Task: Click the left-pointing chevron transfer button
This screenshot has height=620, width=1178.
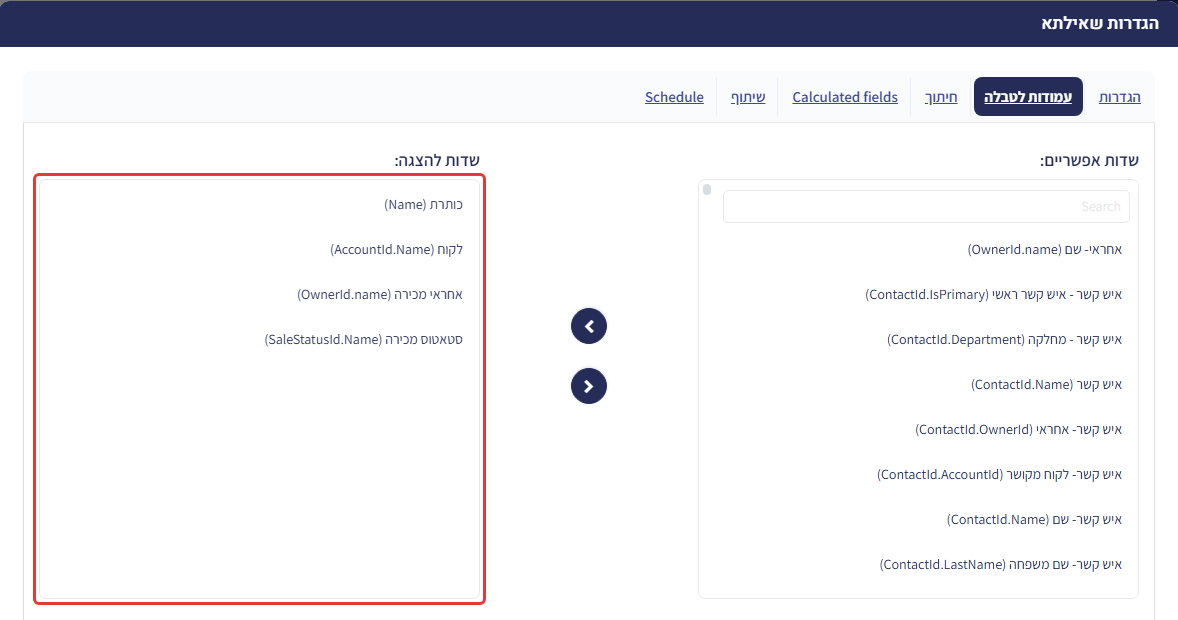Action: (588, 326)
